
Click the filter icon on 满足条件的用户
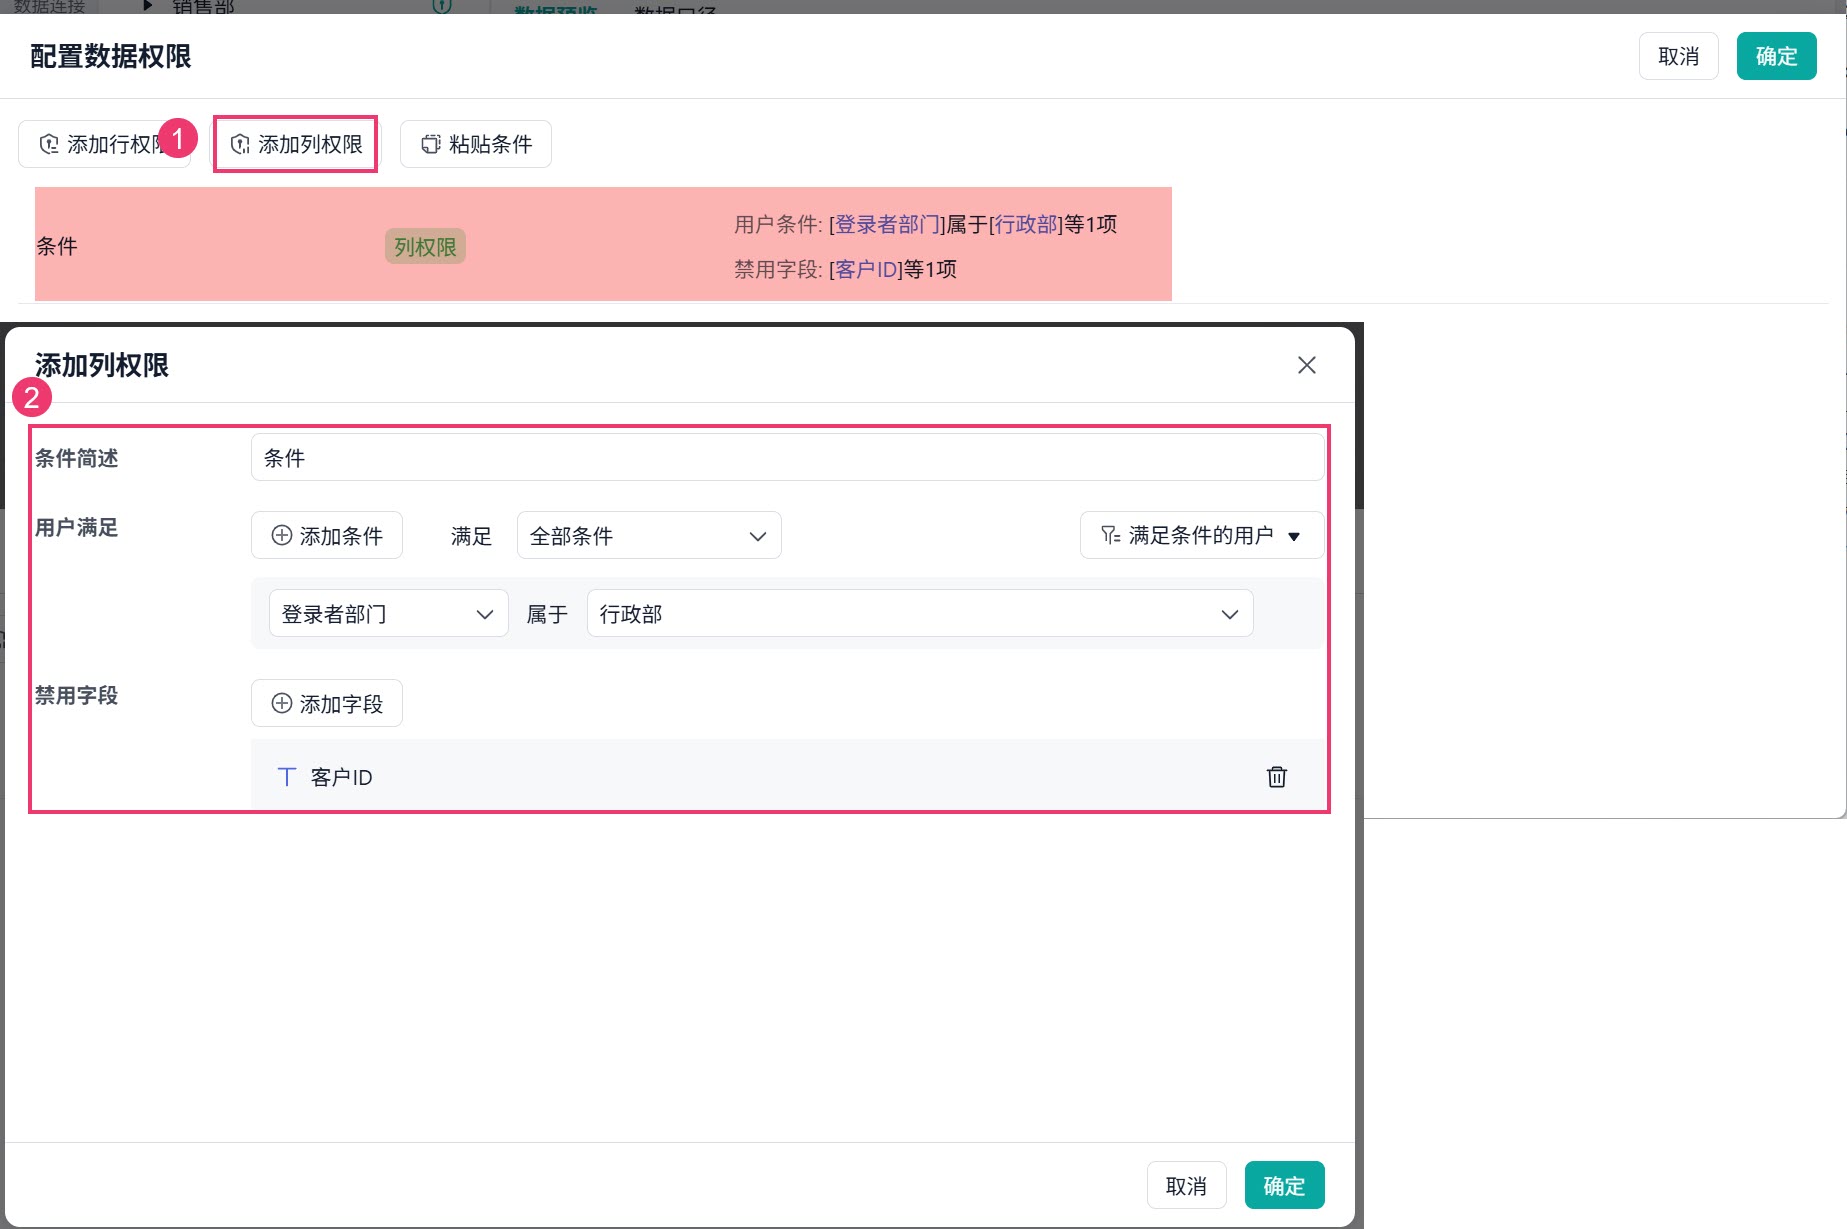[1110, 535]
